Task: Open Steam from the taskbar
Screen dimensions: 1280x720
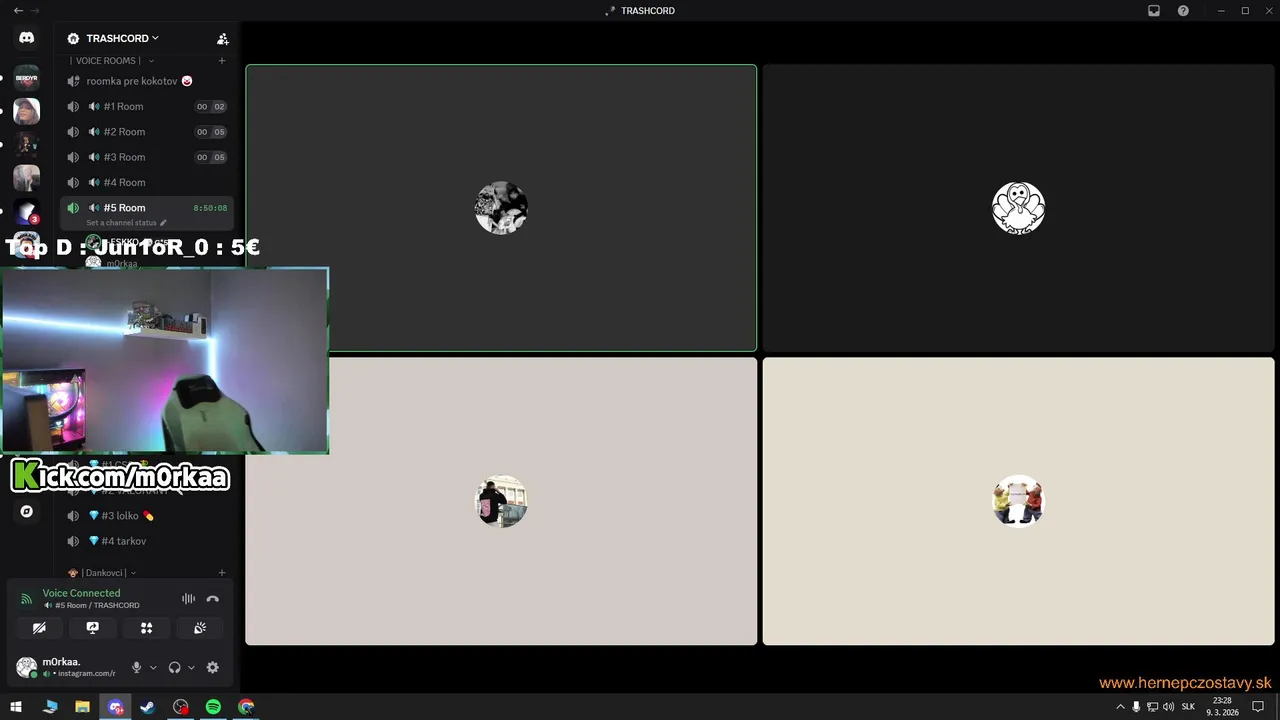Action: (x=148, y=707)
